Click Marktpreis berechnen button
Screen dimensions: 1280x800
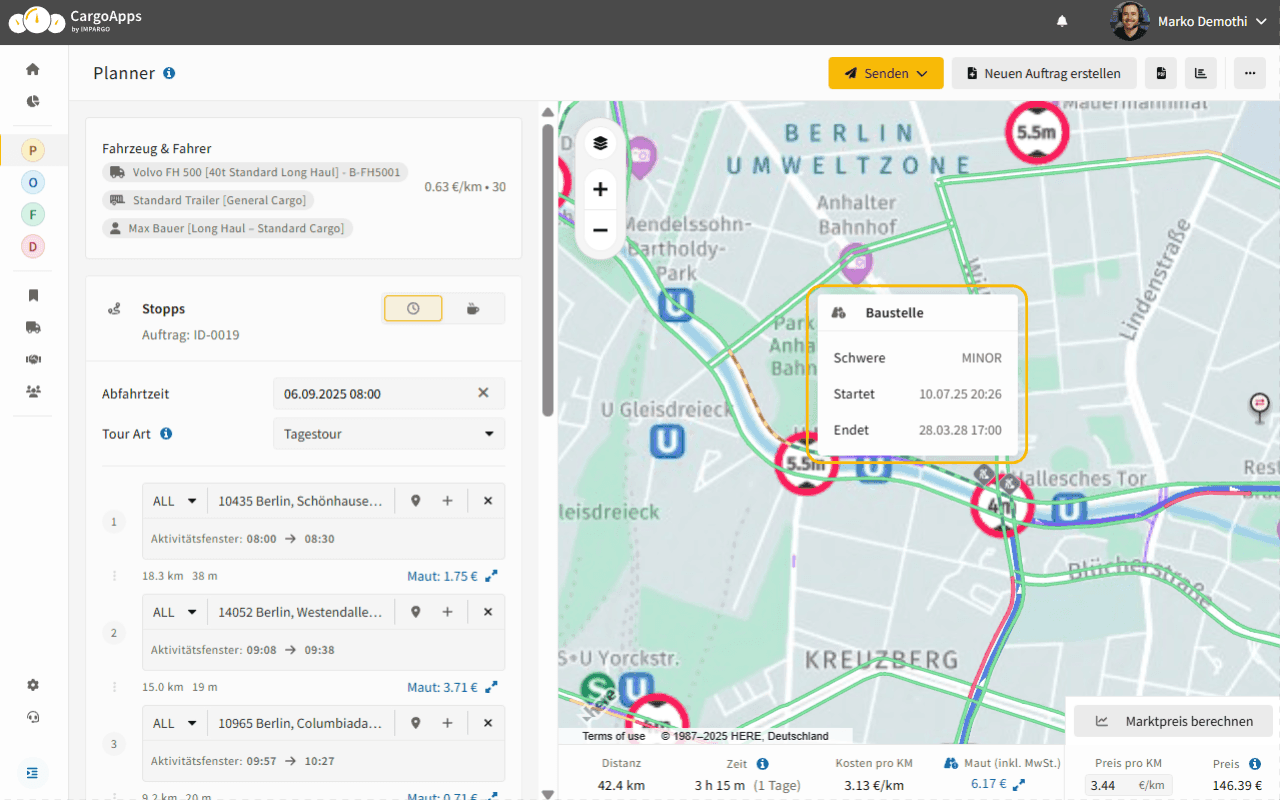pos(1173,721)
